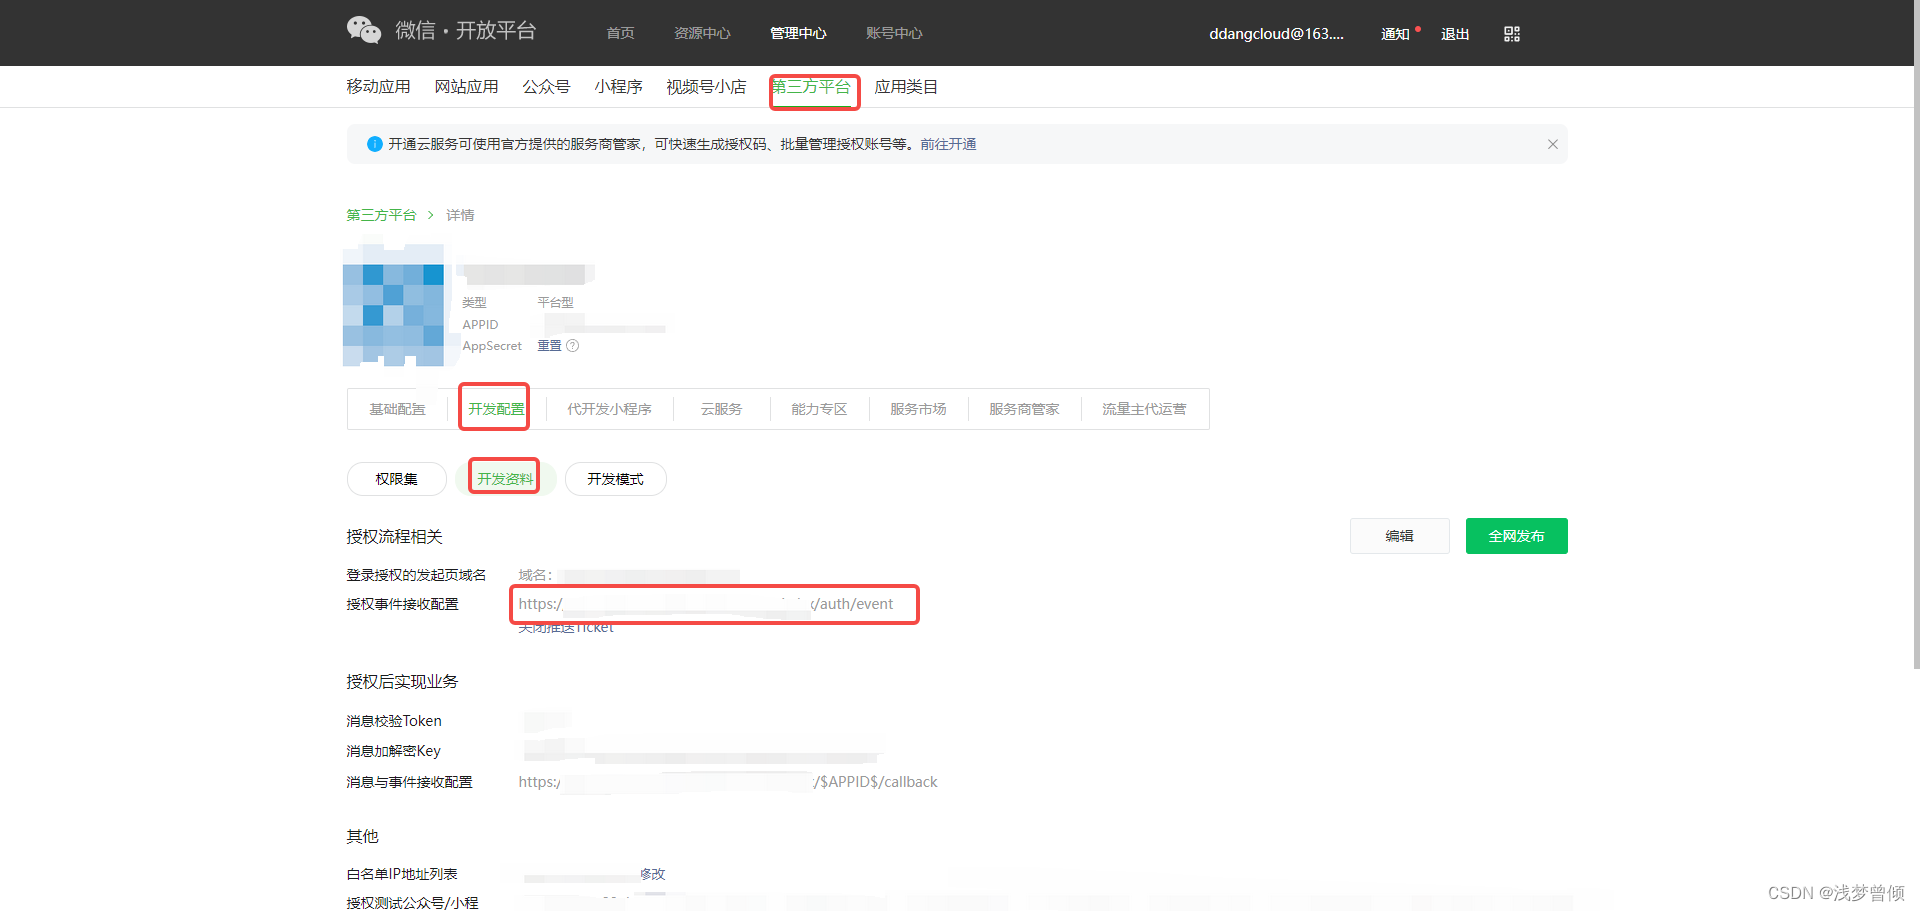Click 关闭推送Ticket link
This screenshot has width=1920, height=911.
pos(566,628)
